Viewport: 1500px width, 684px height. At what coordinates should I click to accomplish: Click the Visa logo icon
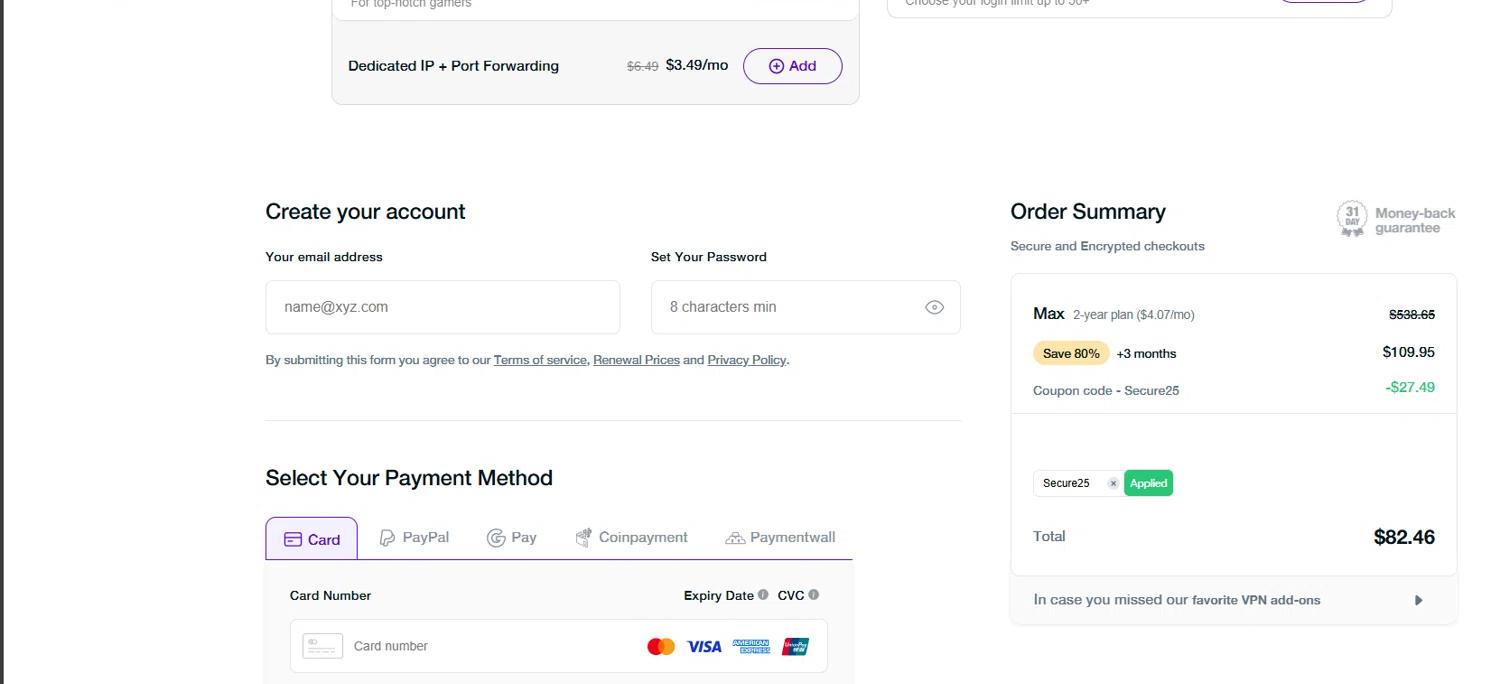[704, 647]
